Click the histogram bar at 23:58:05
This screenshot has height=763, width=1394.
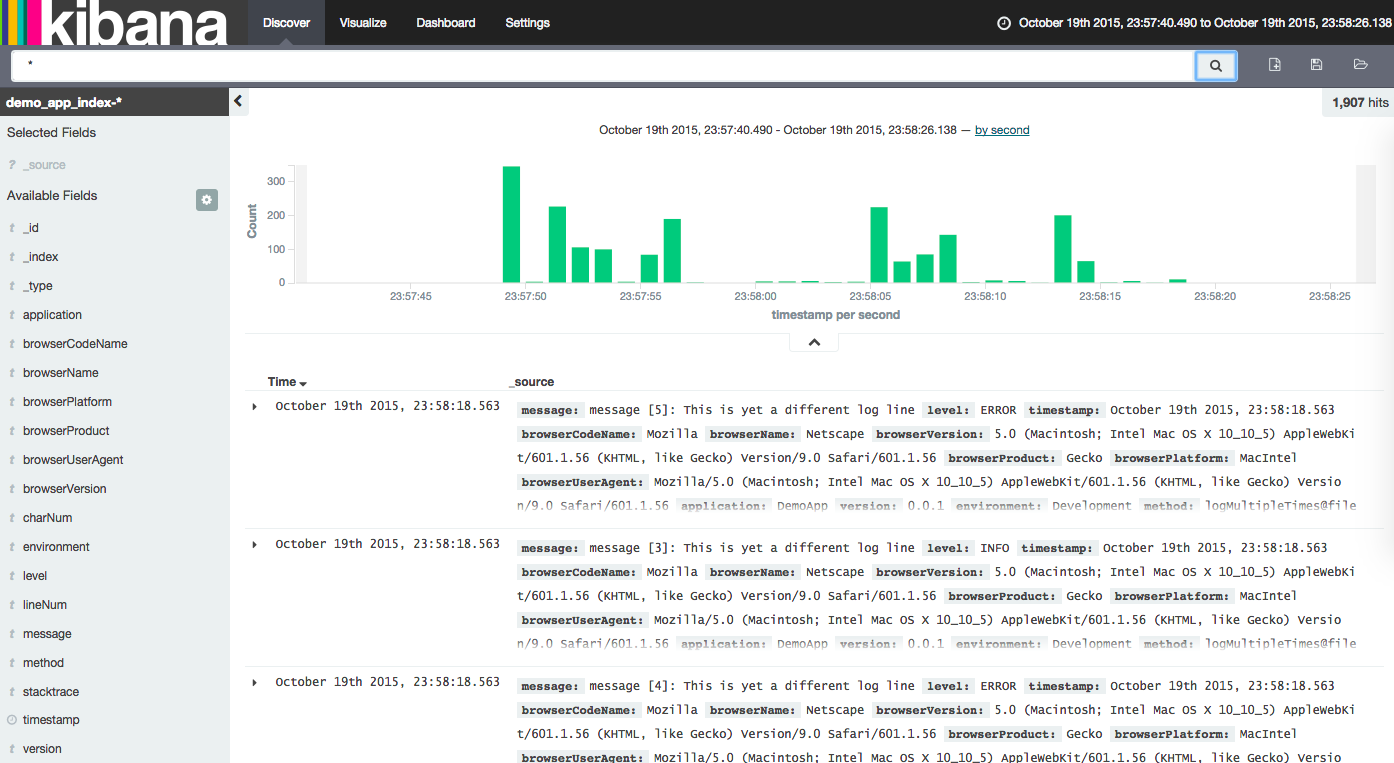pos(879,245)
